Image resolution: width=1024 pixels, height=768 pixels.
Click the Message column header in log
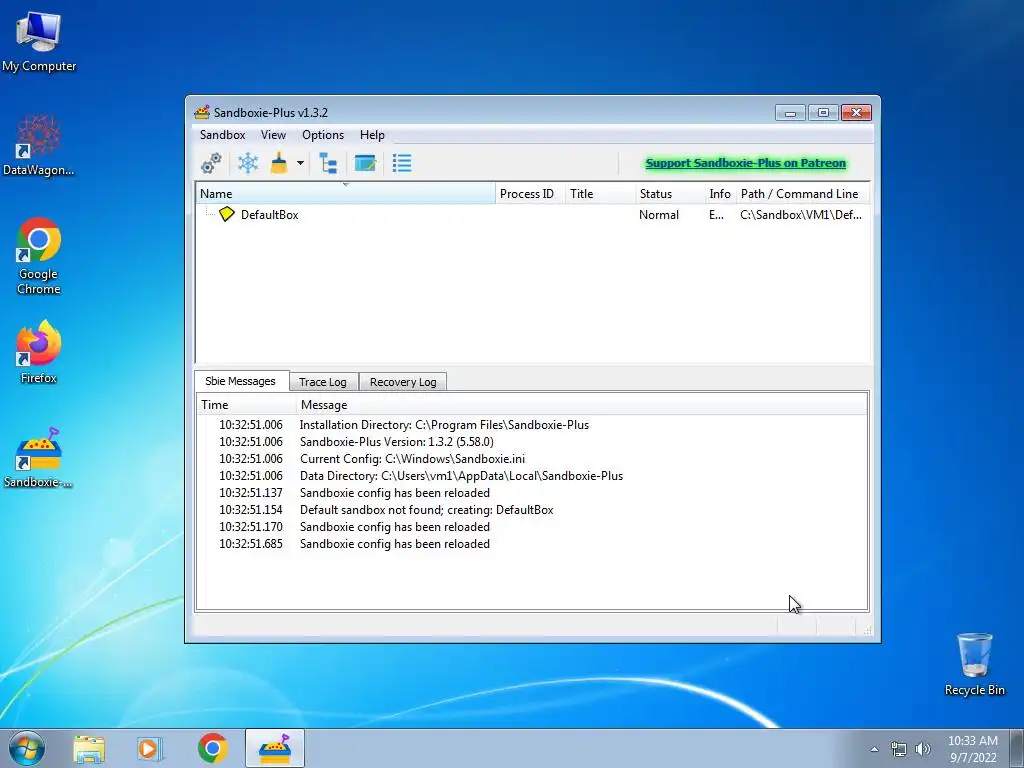coord(582,405)
